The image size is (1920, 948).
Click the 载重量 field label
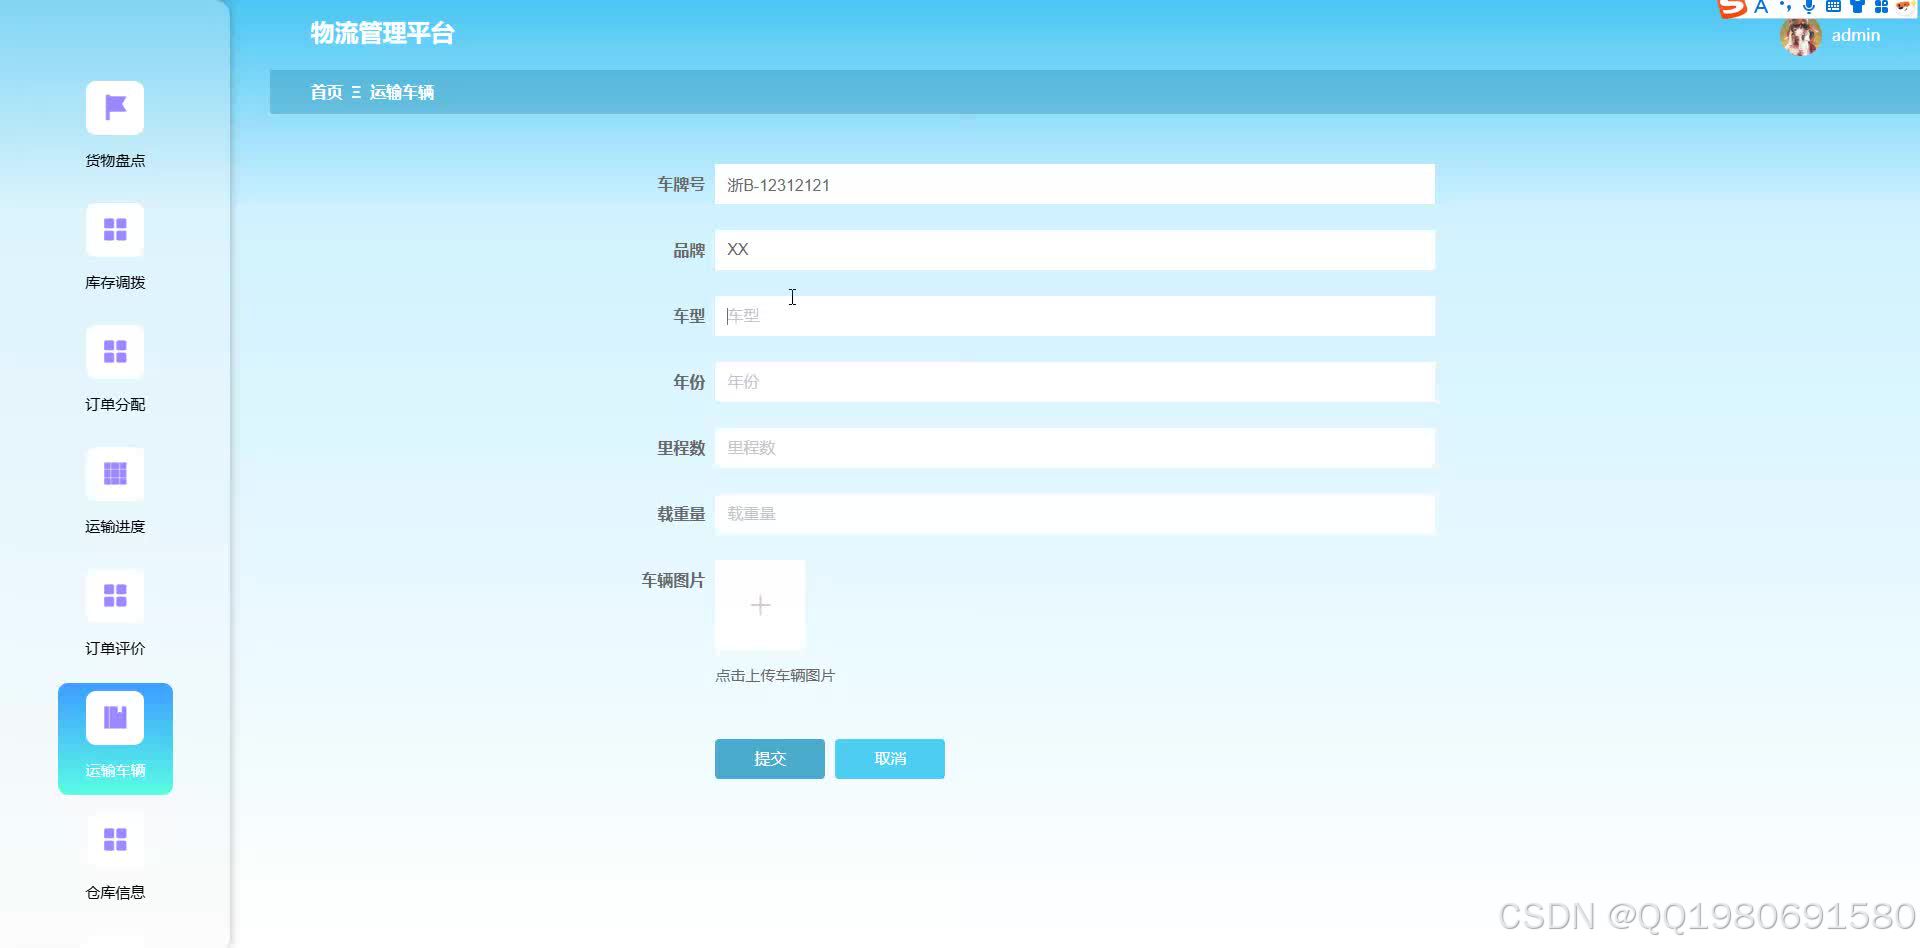681,514
